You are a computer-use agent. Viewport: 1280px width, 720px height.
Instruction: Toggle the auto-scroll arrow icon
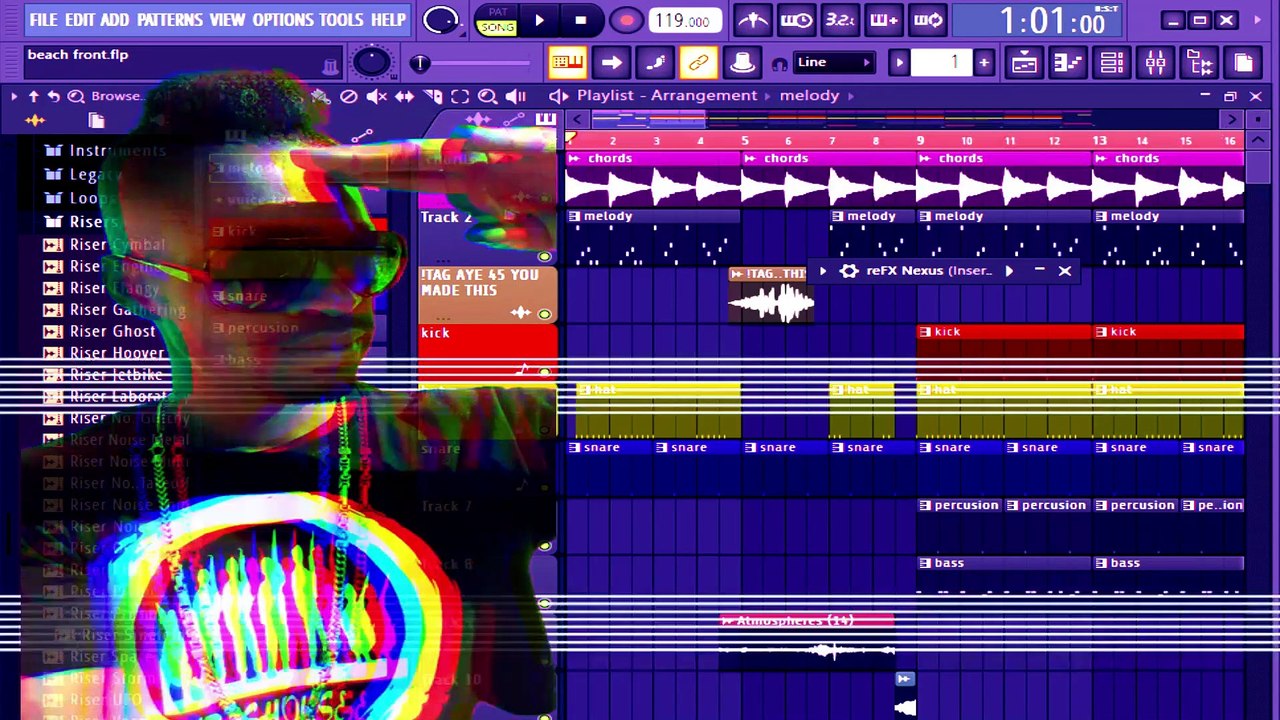(x=611, y=63)
